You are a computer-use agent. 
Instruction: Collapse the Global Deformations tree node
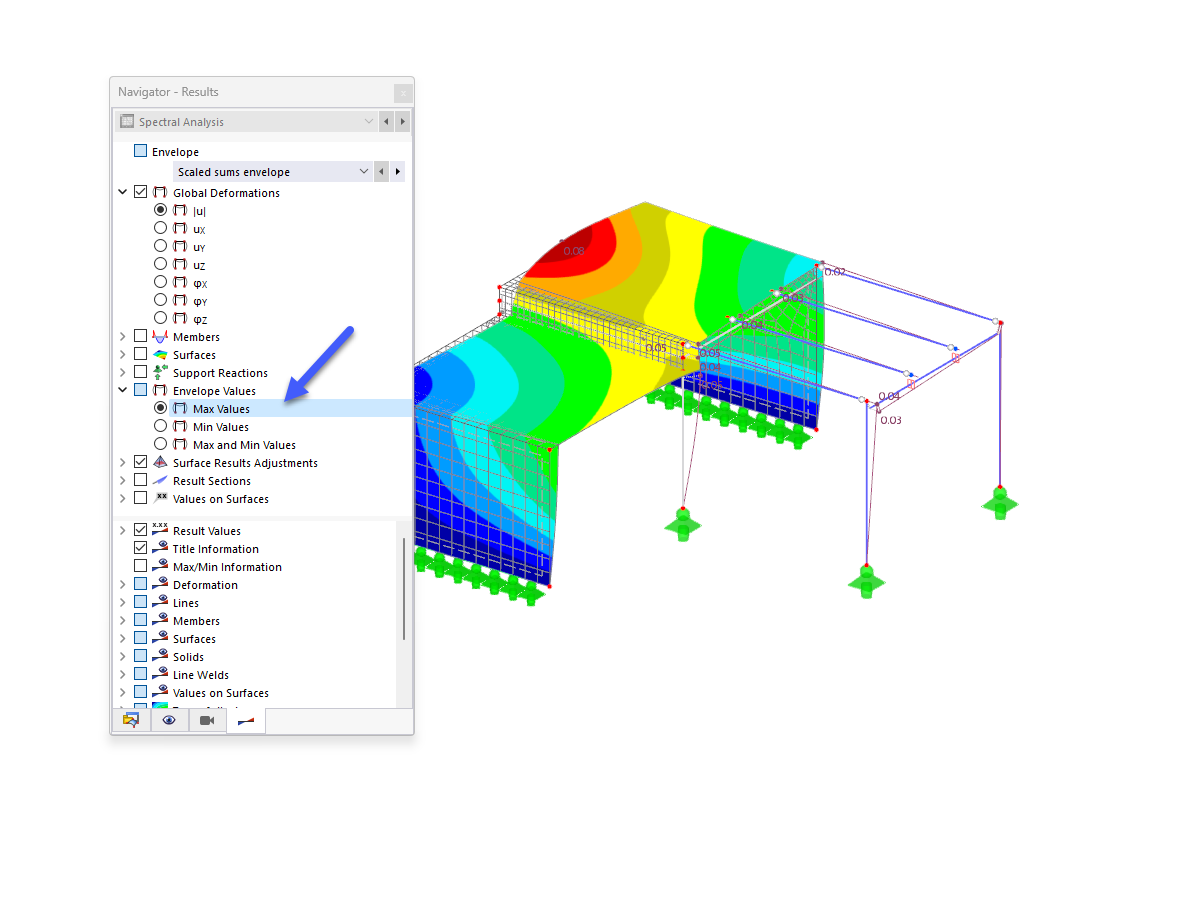(x=122, y=193)
